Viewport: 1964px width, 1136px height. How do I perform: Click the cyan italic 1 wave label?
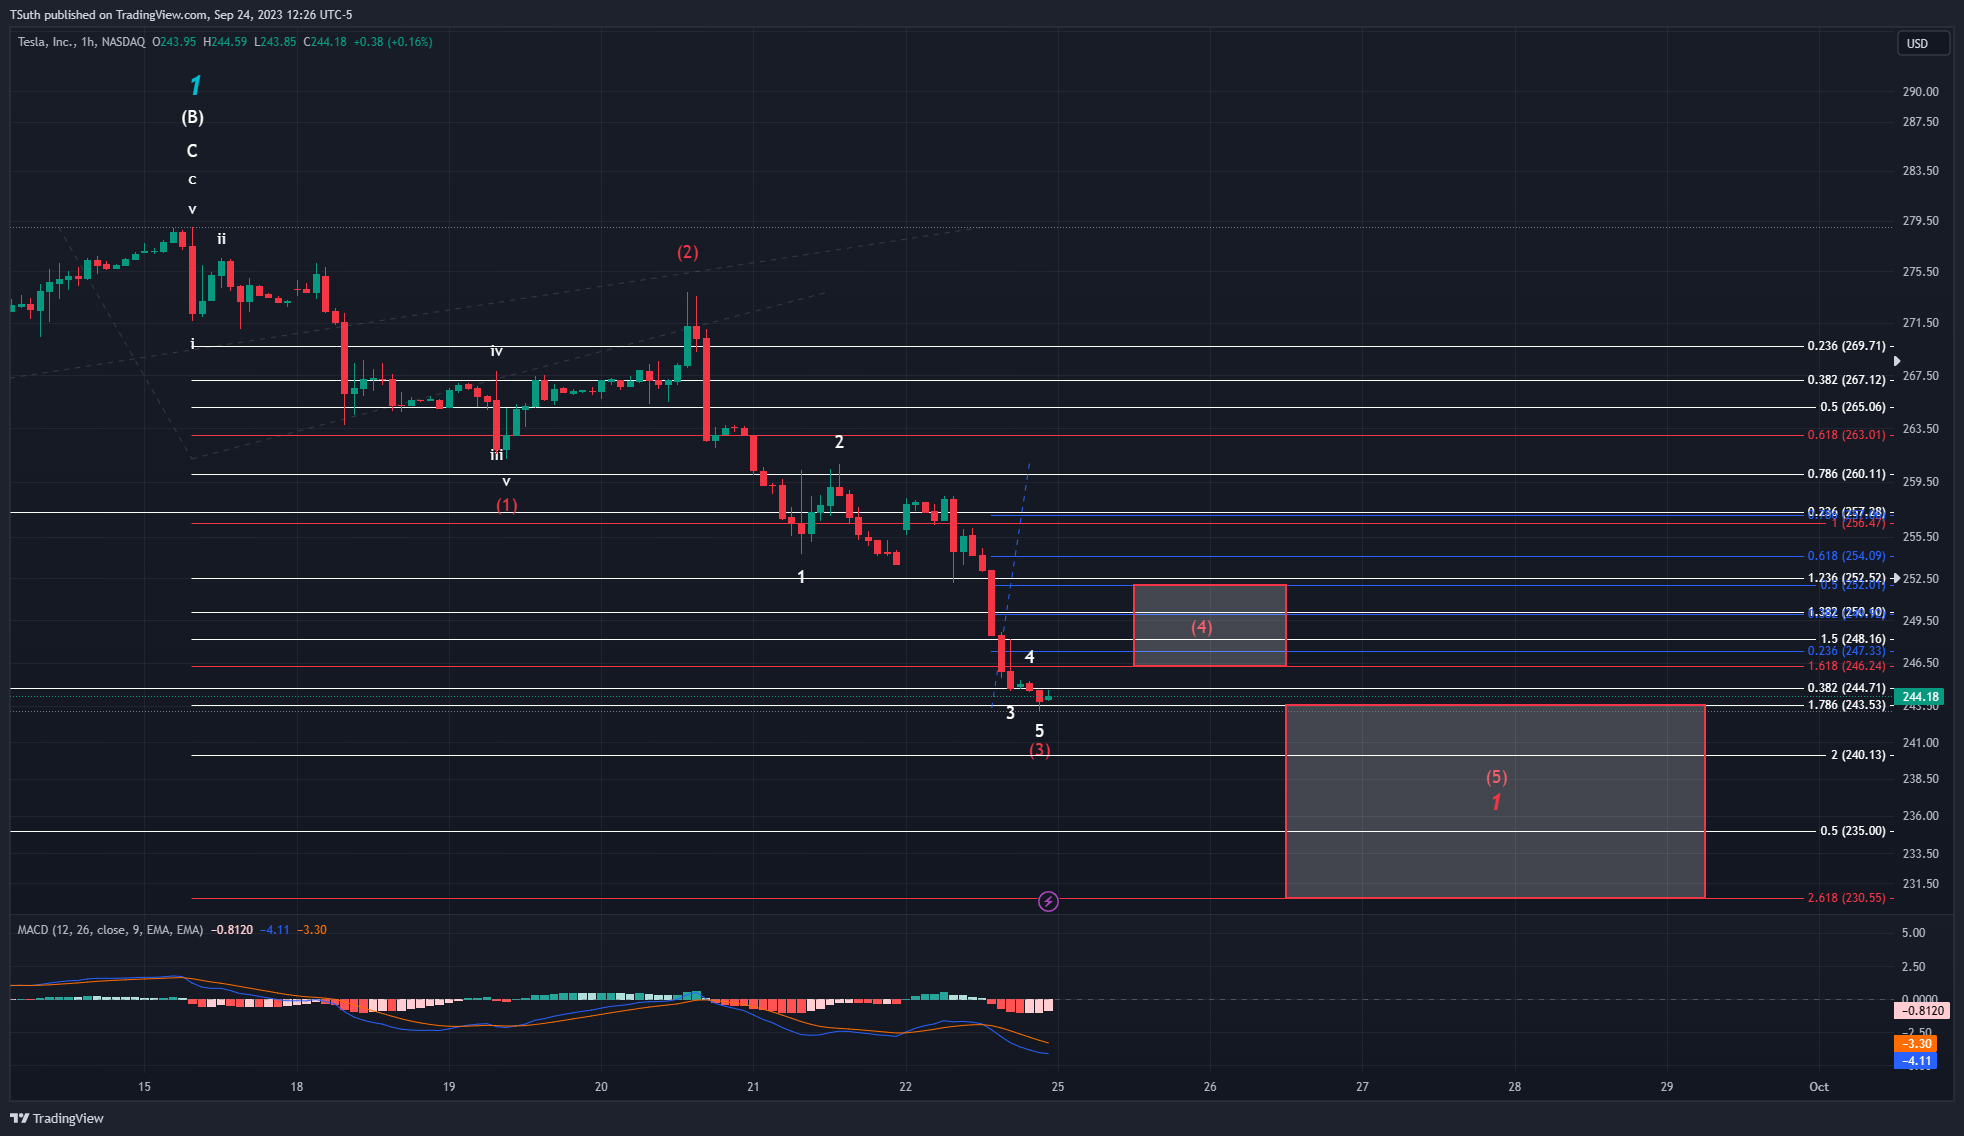(x=195, y=86)
